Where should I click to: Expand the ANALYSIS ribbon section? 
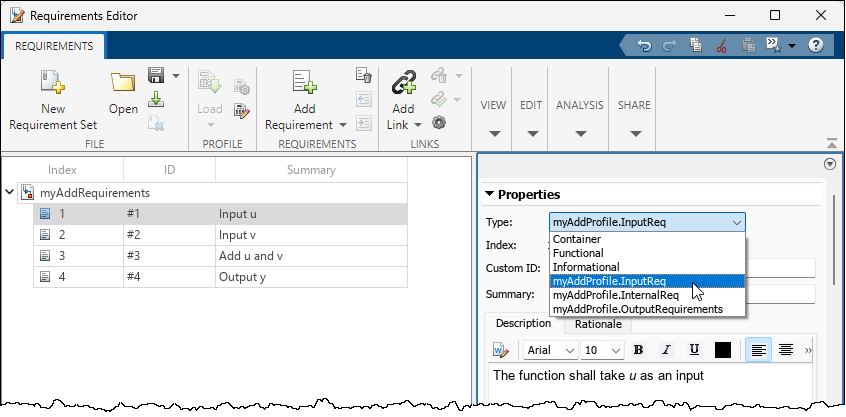click(579, 134)
